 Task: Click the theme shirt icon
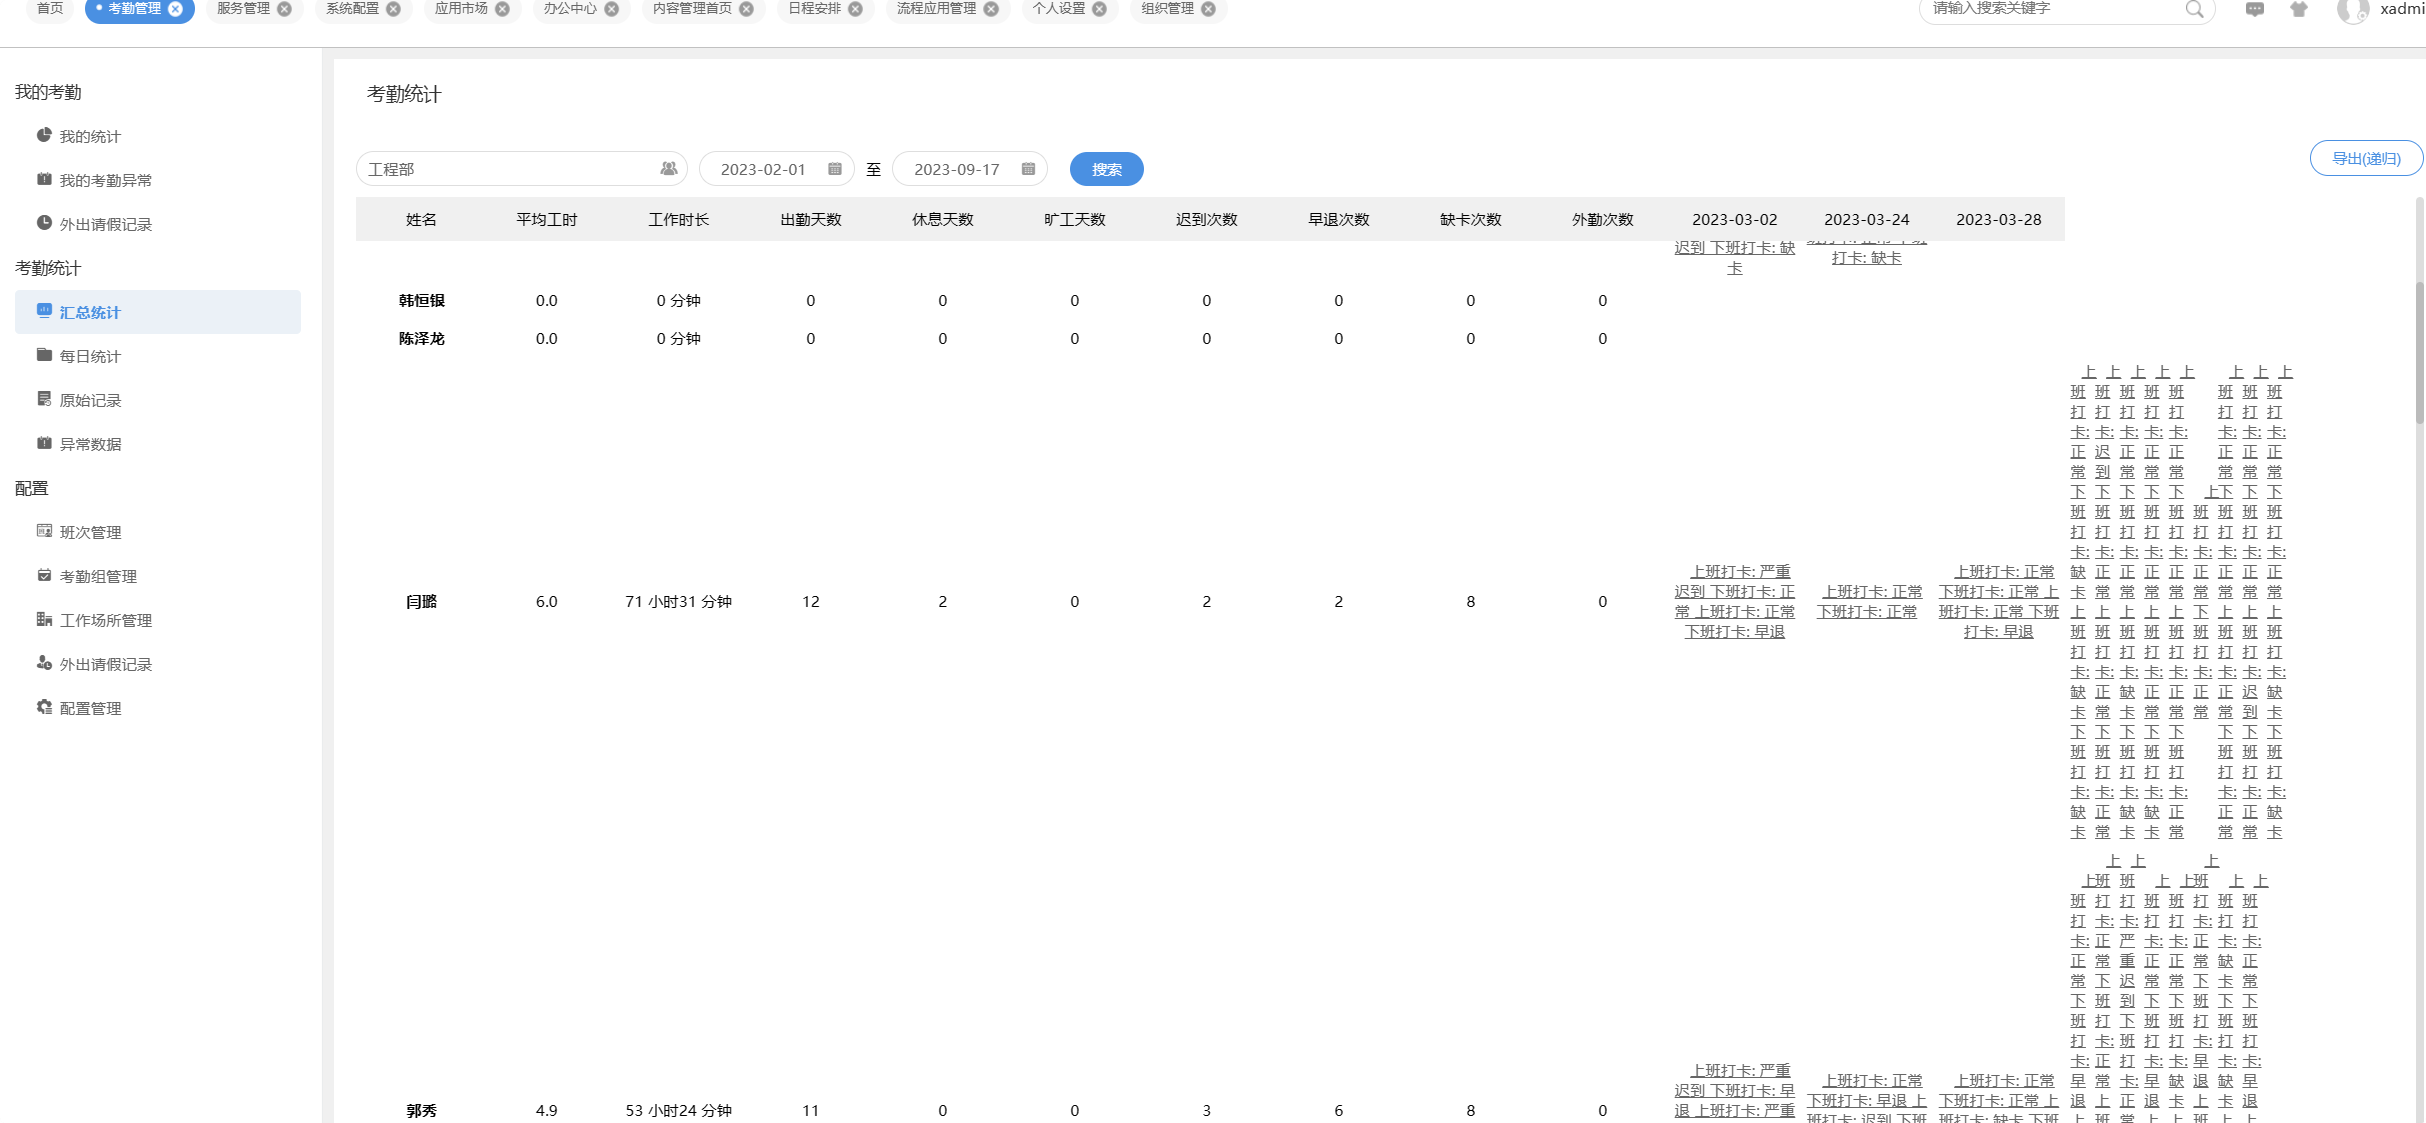click(x=2299, y=9)
